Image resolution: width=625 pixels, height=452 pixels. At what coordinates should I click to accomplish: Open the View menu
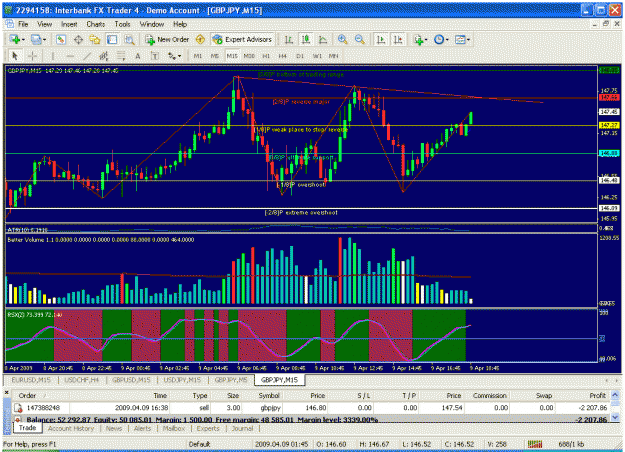(45, 24)
